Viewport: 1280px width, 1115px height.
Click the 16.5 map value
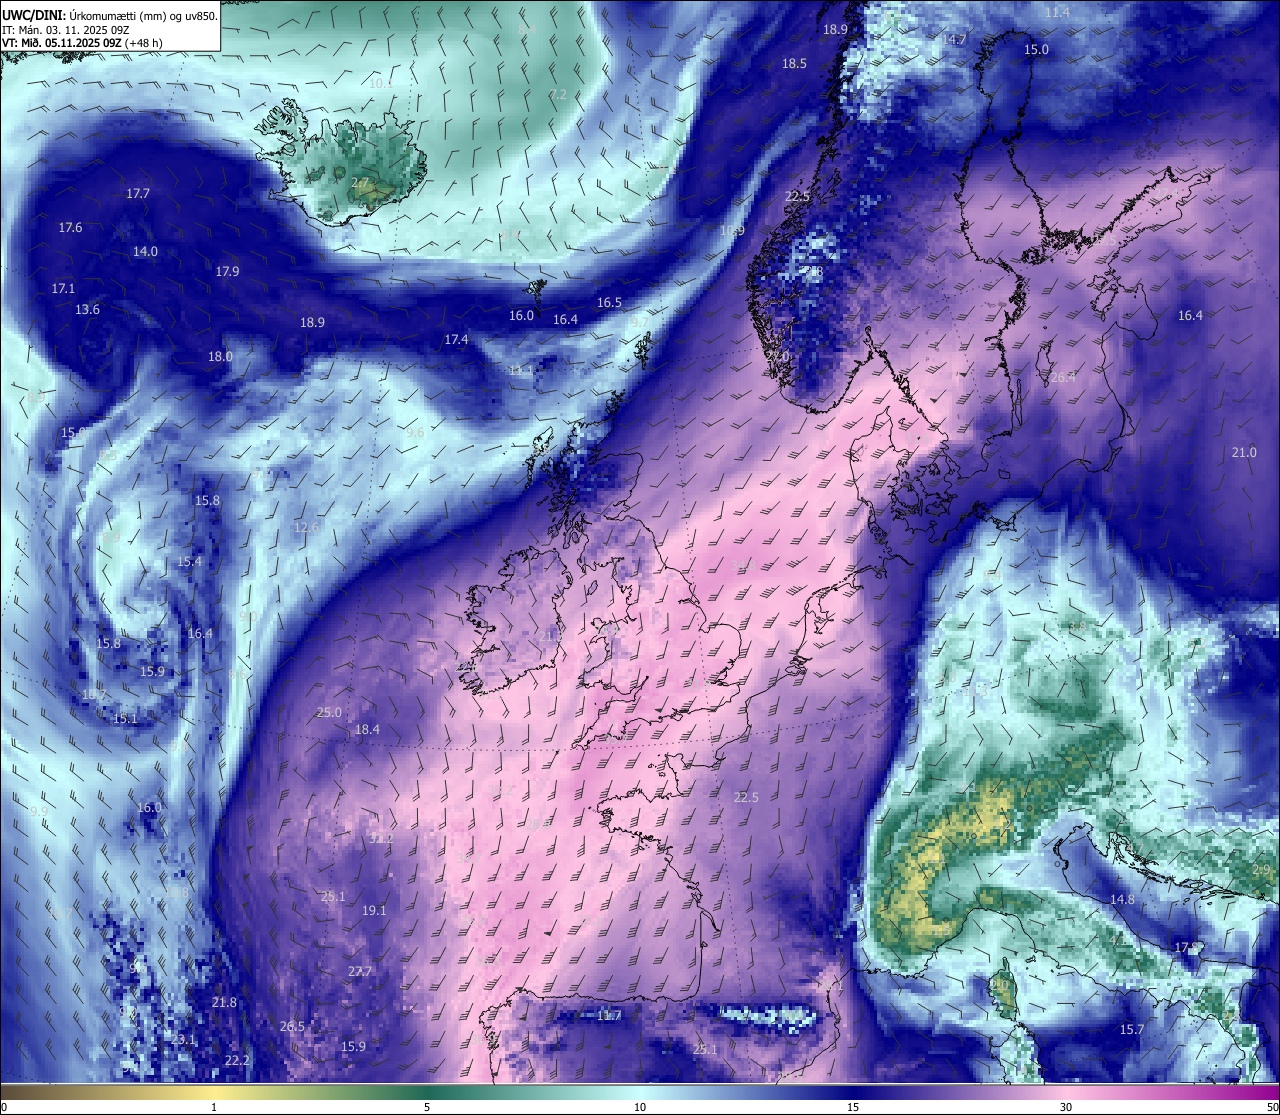click(x=609, y=303)
